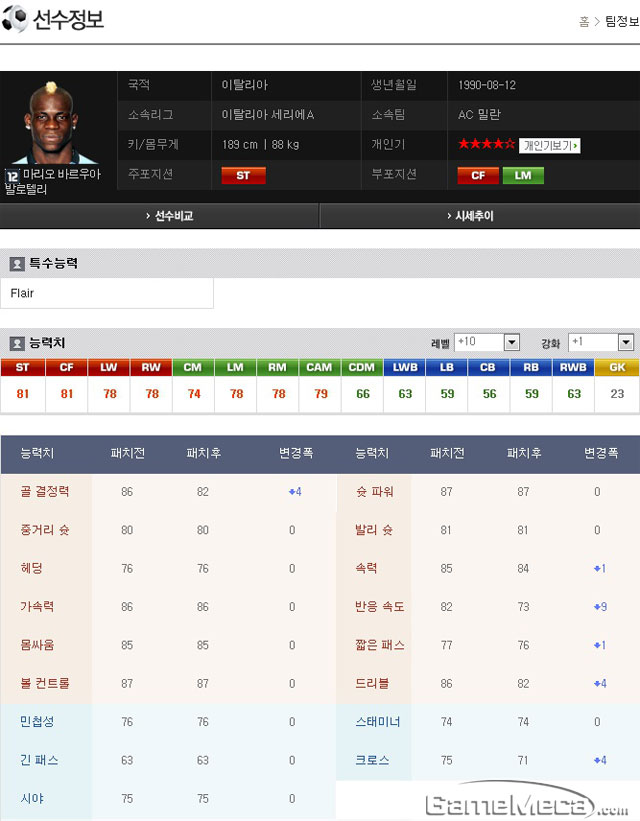Open 개인기보기 skill moves button

coord(550,145)
